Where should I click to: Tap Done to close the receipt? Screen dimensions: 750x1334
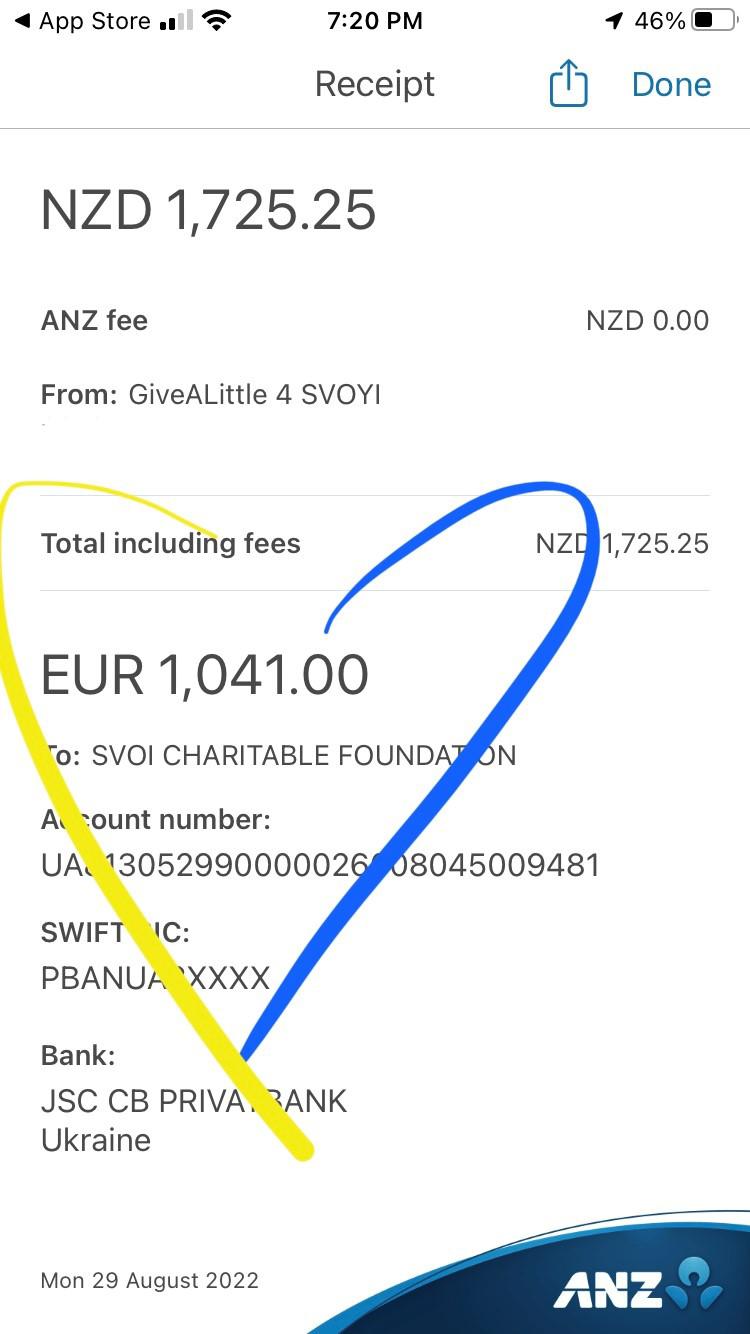pyautogui.click(x=671, y=85)
